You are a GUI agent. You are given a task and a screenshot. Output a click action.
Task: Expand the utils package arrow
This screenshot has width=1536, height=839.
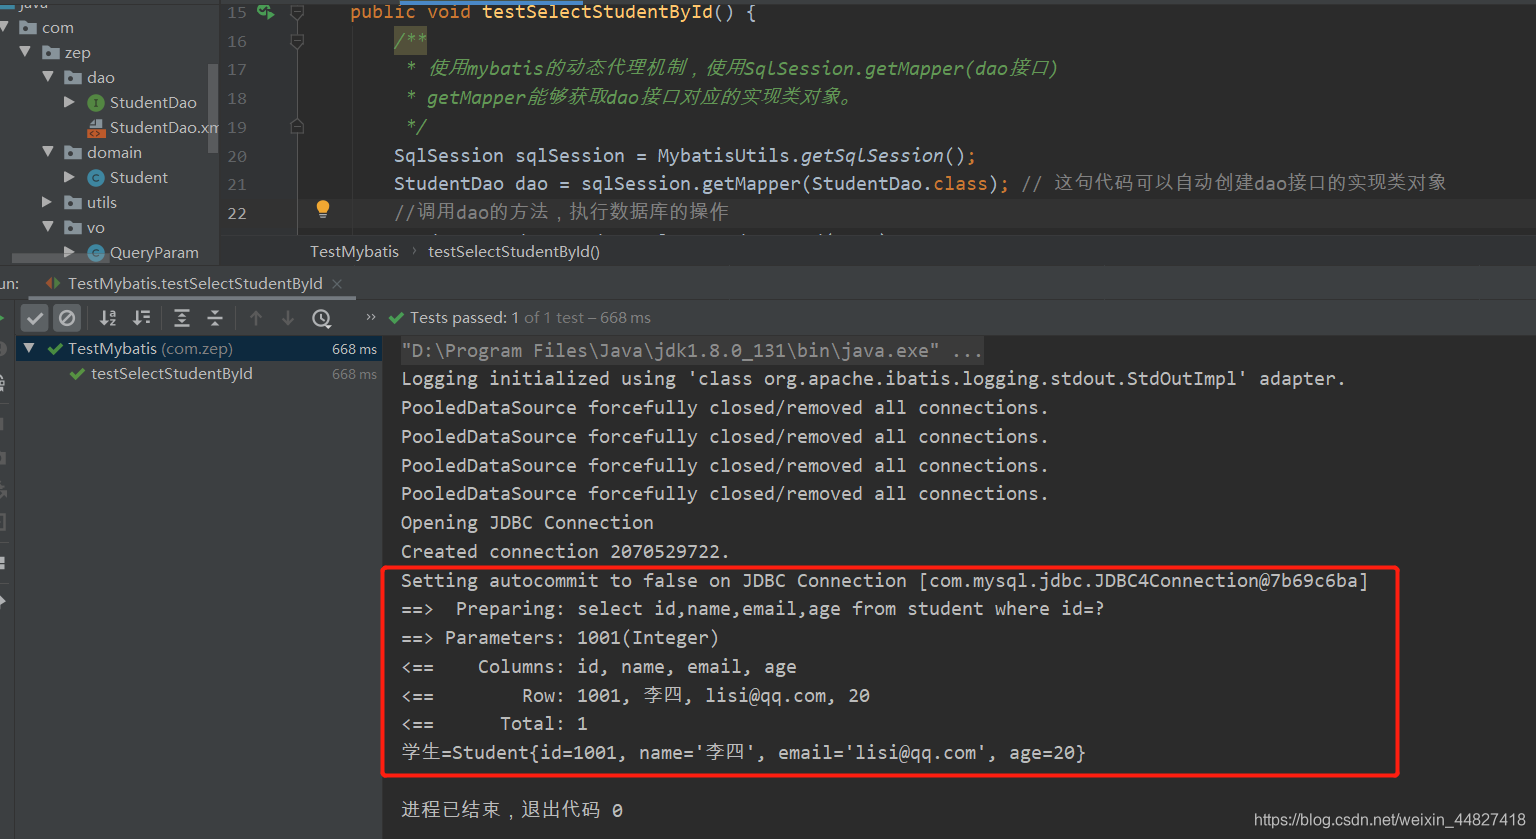pyautogui.click(x=47, y=202)
